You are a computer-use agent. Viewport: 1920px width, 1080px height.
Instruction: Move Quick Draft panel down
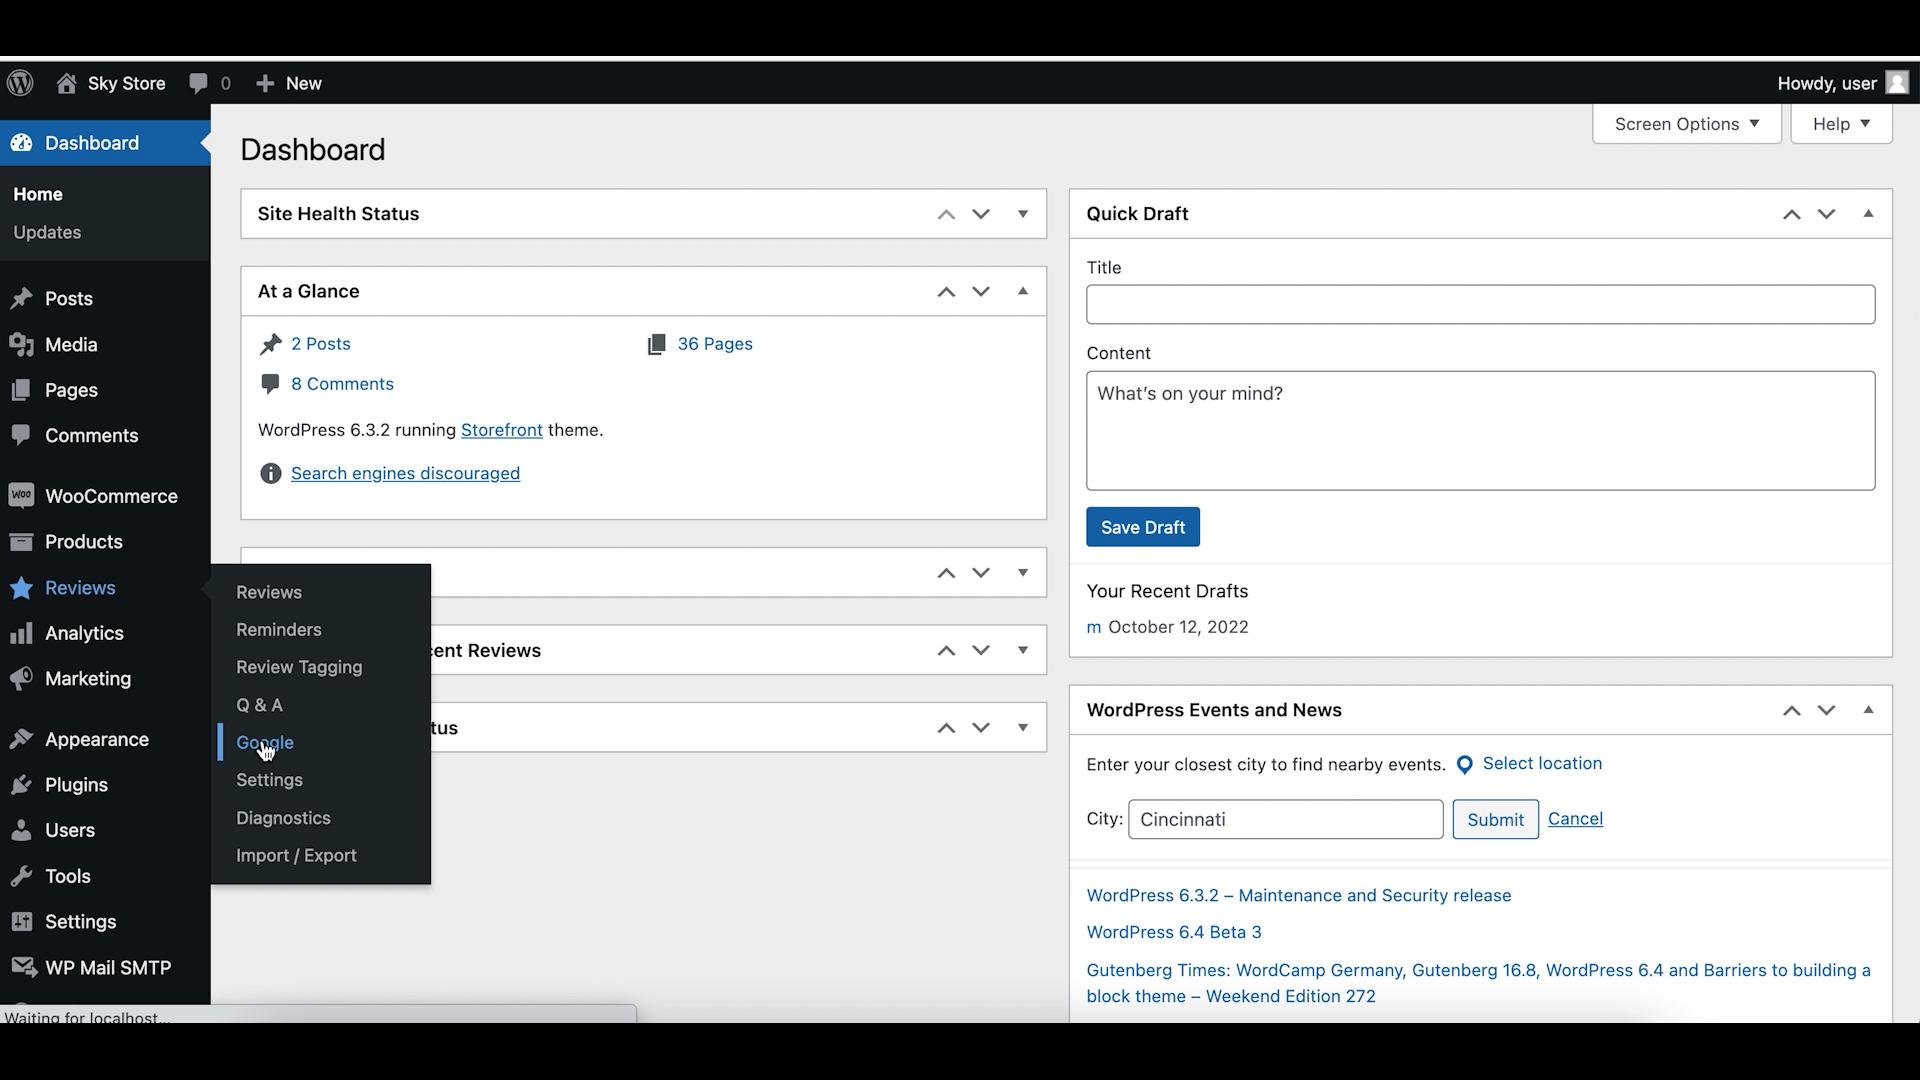point(1826,214)
